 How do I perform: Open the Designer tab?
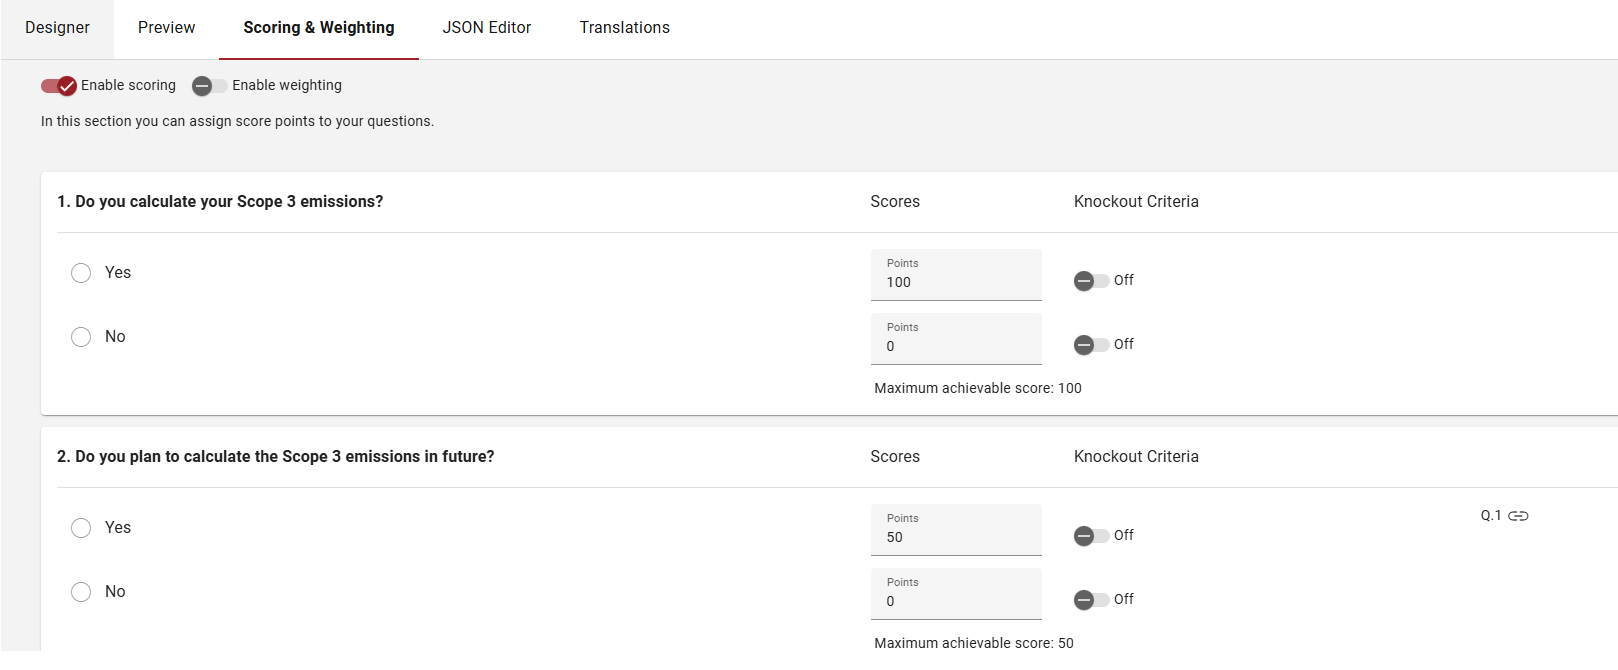(57, 28)
